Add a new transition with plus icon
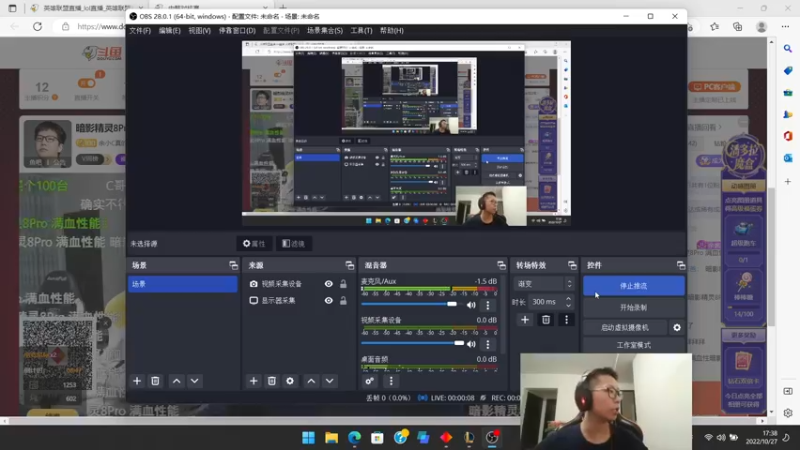The height and width of the screenshot is (450, 800). point(525,320)
